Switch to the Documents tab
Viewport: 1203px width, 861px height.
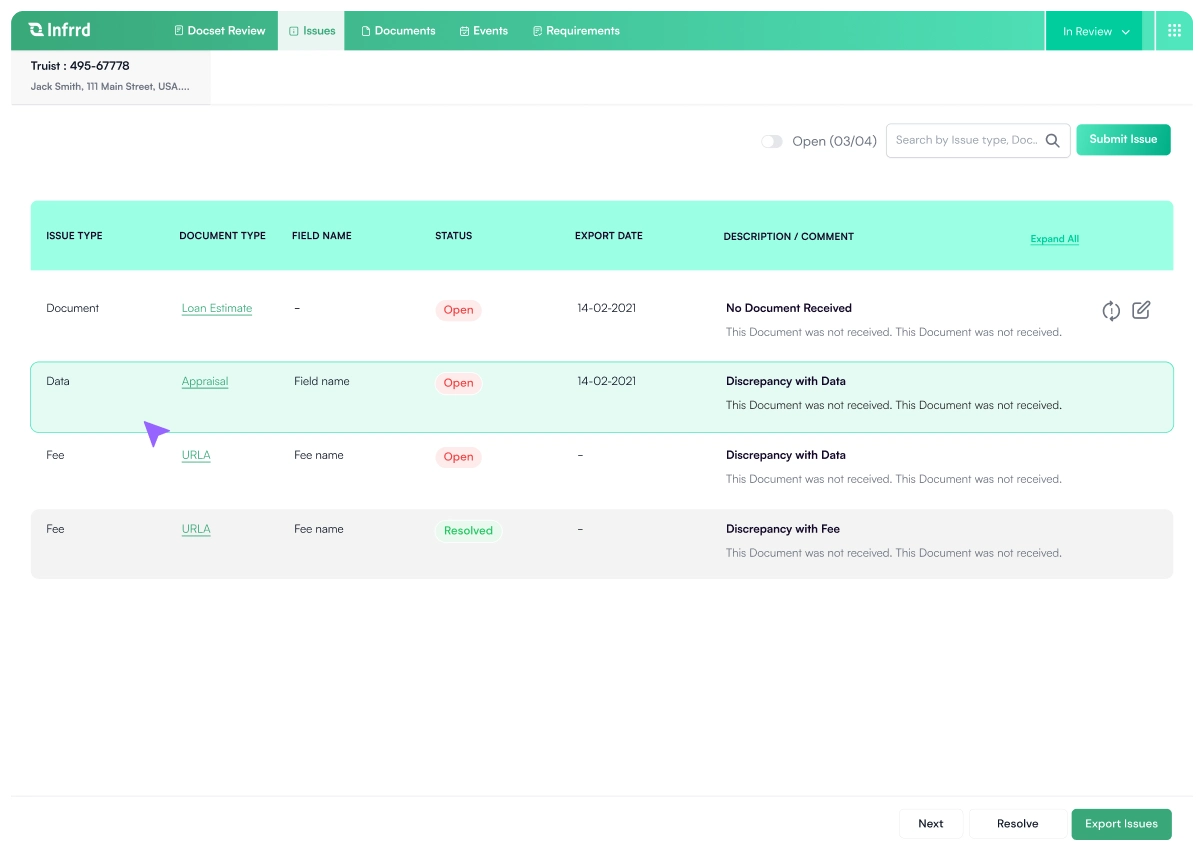click(398, 31)
